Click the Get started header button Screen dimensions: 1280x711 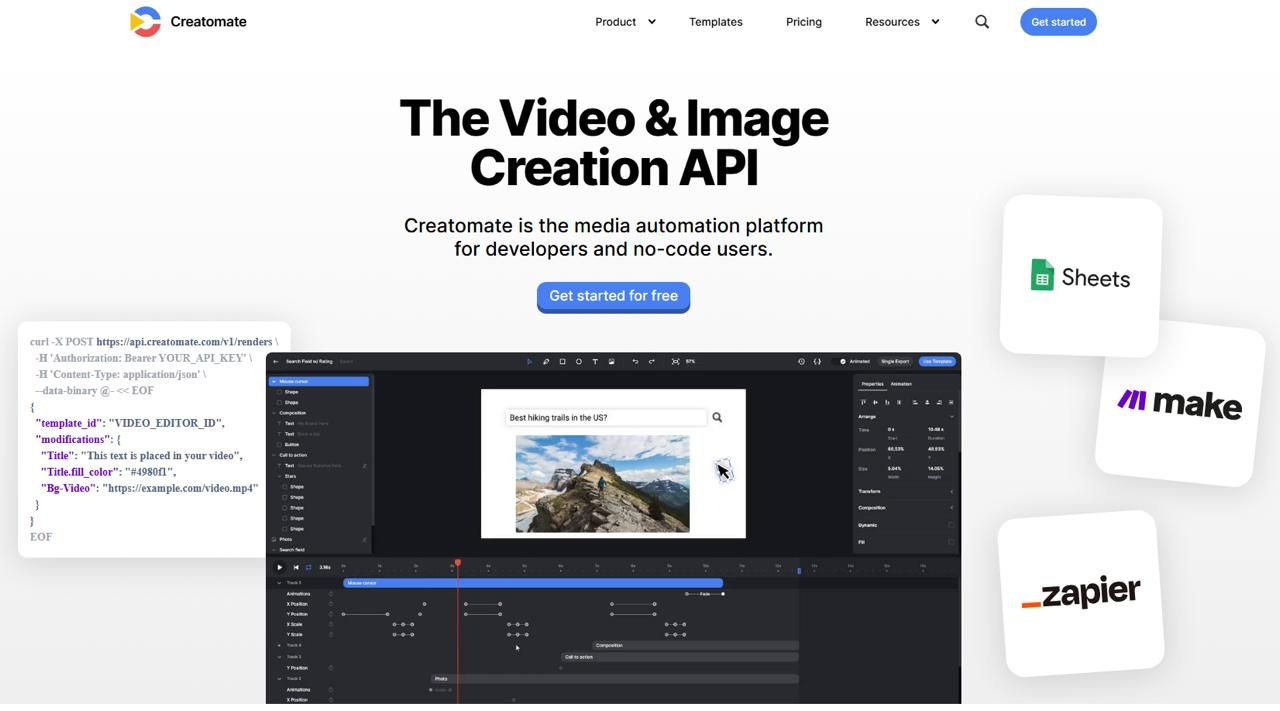tap(1058, 22)
